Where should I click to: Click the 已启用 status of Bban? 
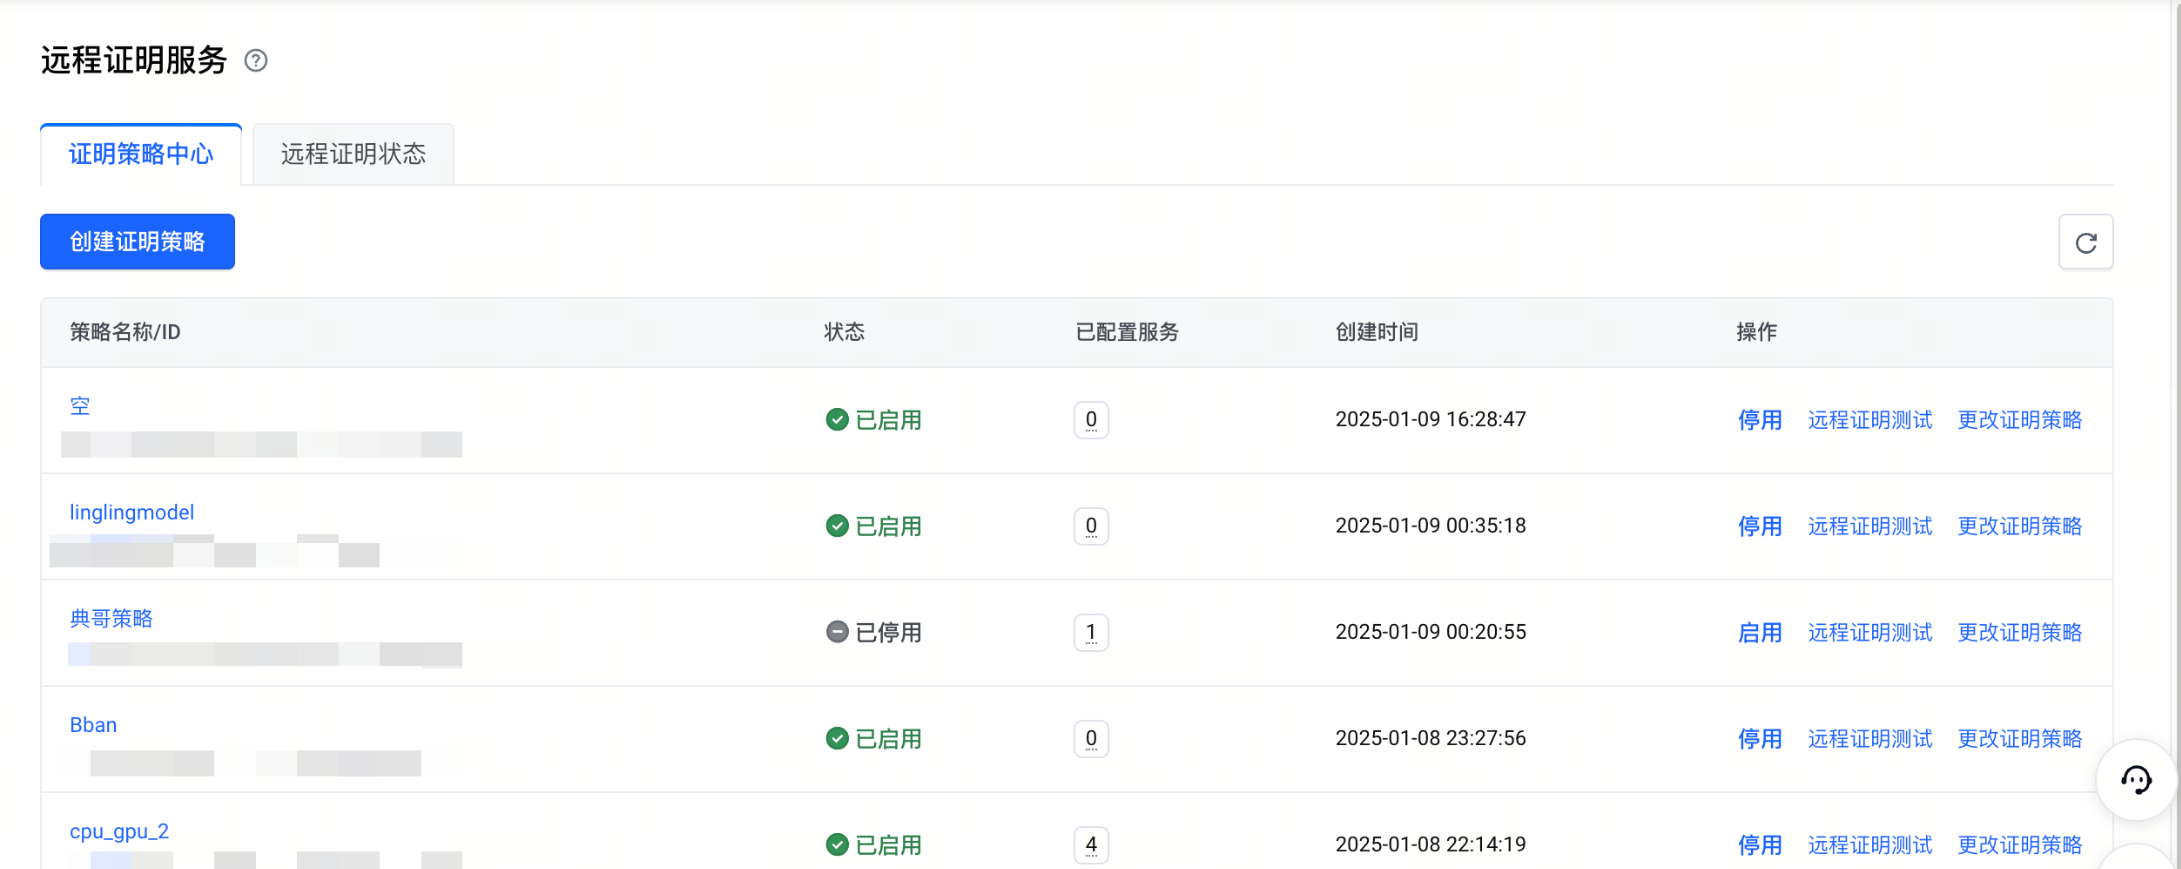pos(874,739)
